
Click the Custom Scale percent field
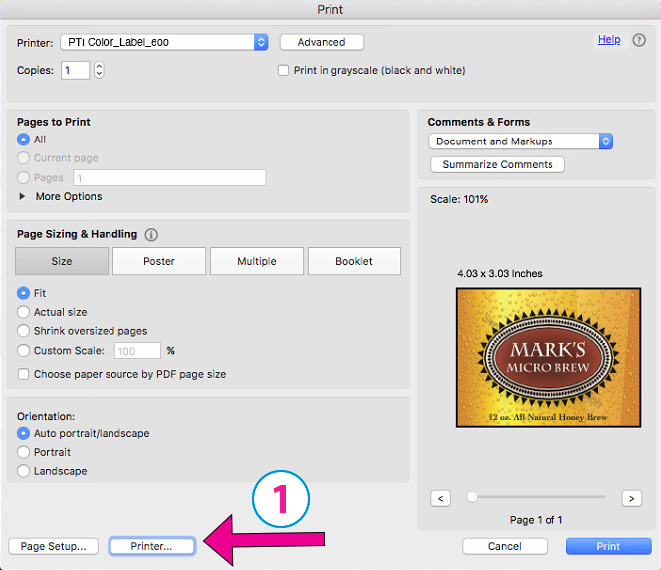[x=137, y=351]
